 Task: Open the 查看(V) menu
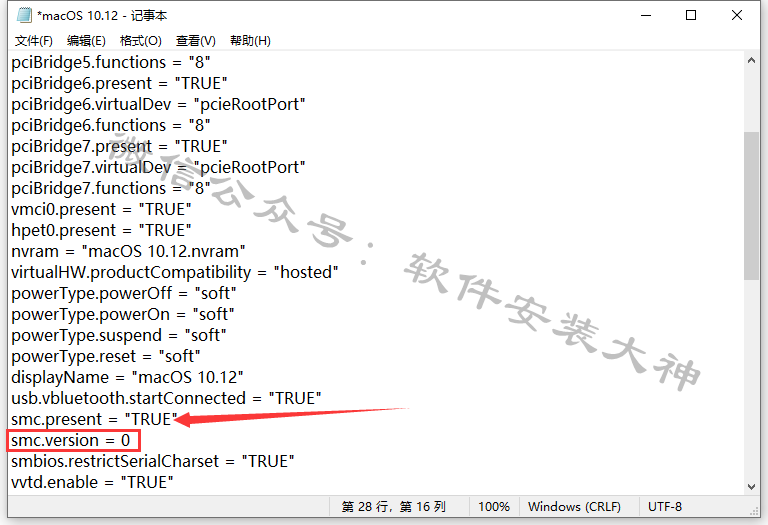point(195,41)
